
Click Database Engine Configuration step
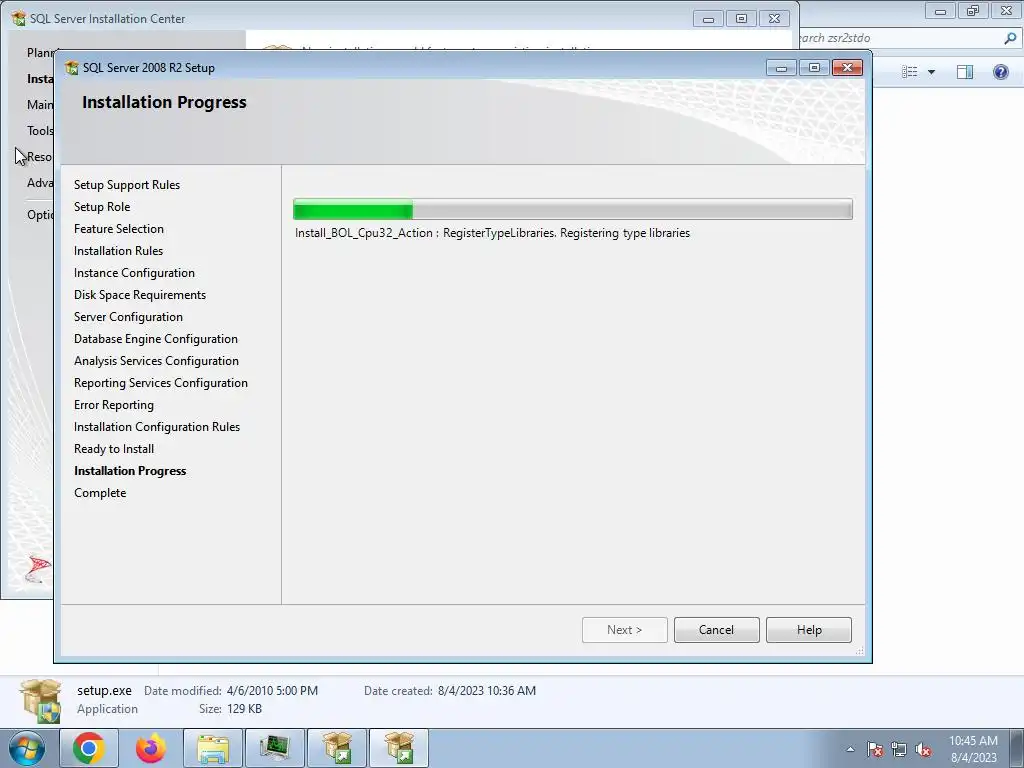pos(155,339)
